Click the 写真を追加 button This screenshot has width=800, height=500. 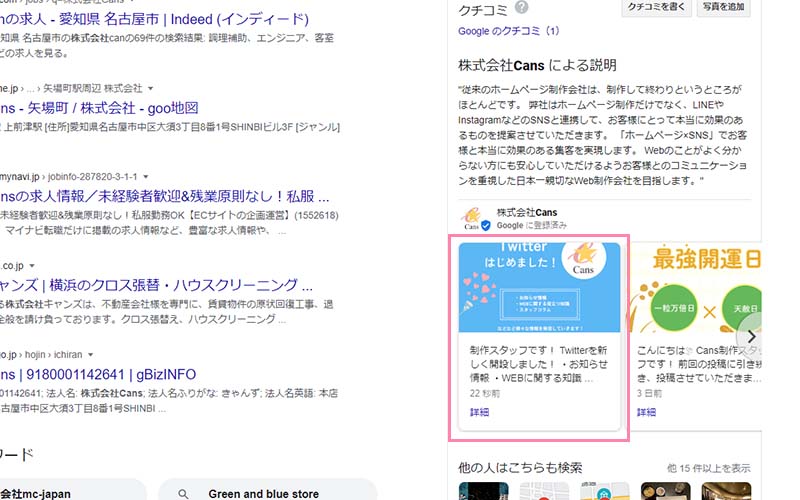click(722, 8)
